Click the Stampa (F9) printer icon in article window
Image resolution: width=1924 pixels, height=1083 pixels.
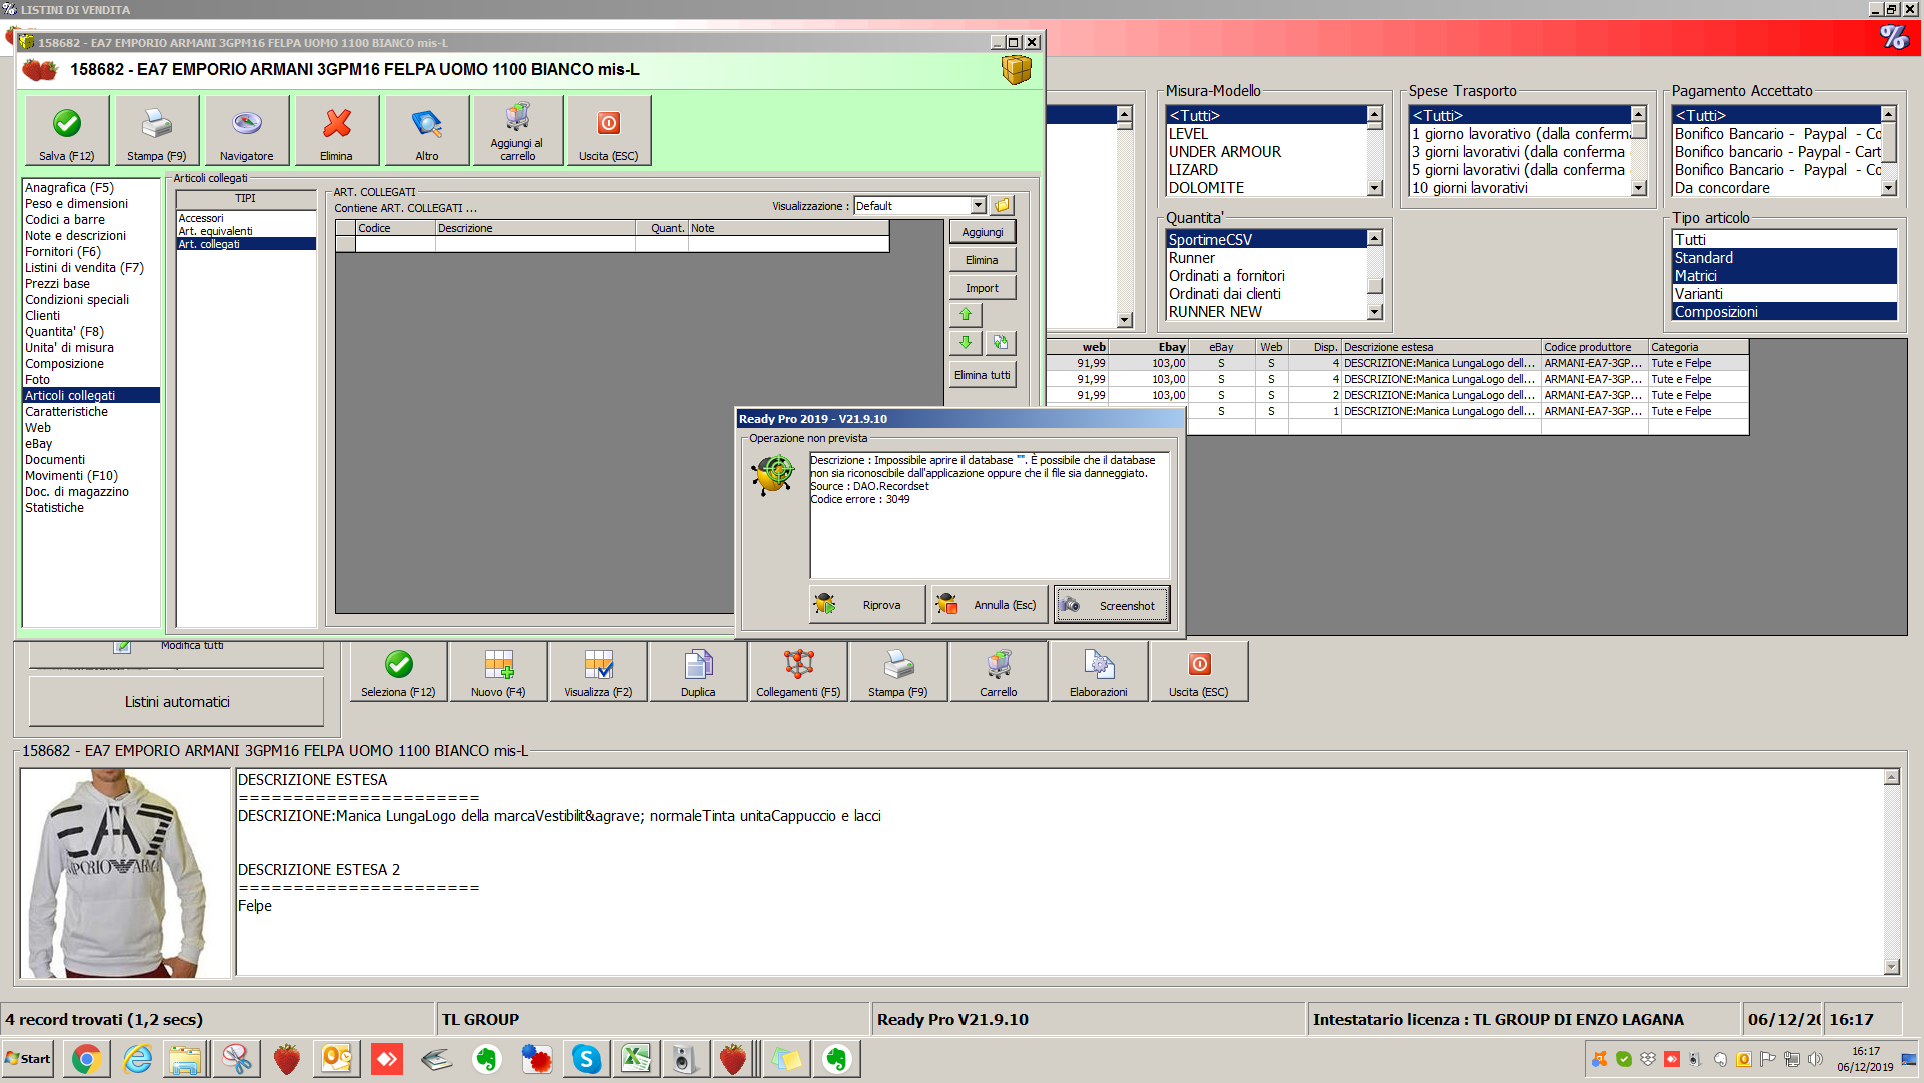(156, 124)
